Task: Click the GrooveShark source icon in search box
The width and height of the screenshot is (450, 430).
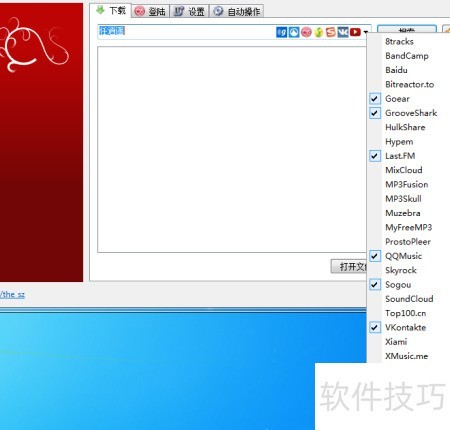Action: (294, 32)
